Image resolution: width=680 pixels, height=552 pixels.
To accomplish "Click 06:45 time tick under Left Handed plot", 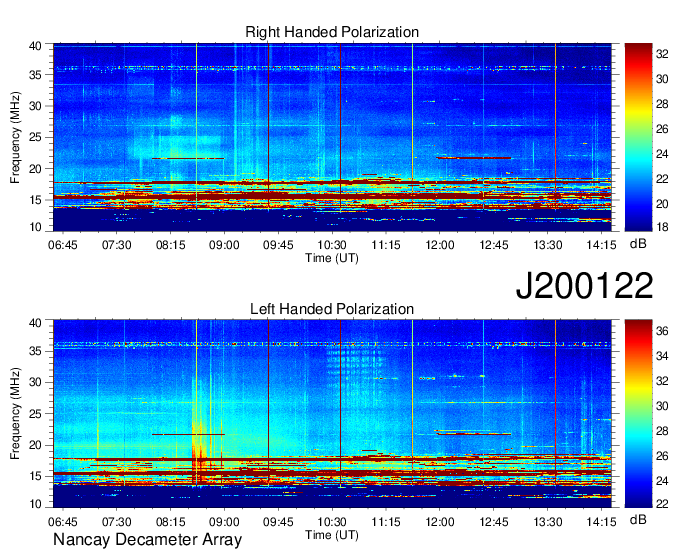I will (62, 522).
